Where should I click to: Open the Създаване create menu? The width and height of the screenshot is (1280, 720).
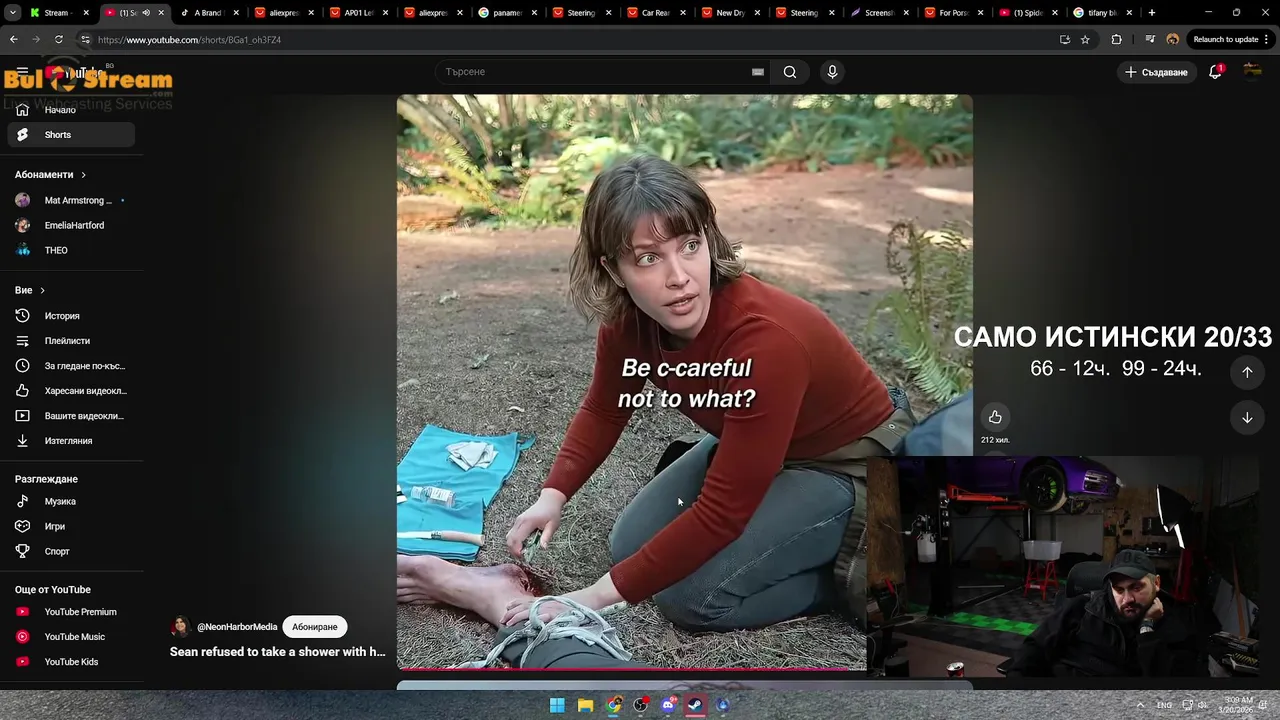click(1156, 72)
